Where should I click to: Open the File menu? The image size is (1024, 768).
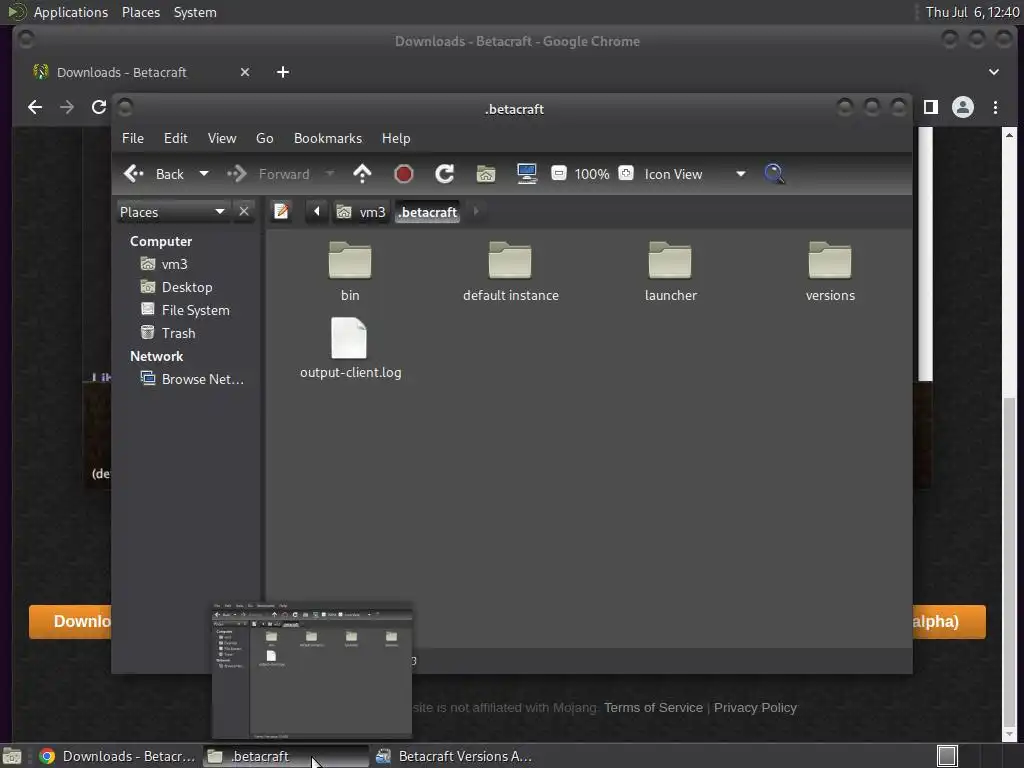click(x=133, y=138)
